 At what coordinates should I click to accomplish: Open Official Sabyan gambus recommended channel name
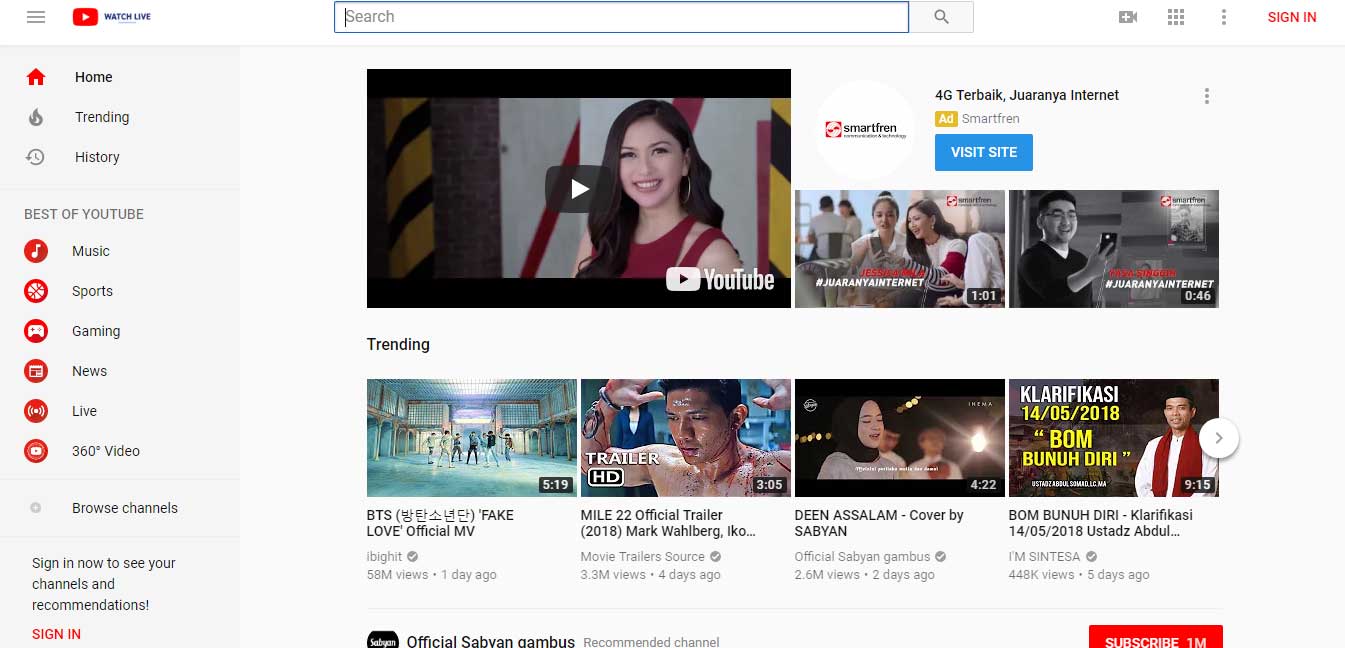(490, 641)
